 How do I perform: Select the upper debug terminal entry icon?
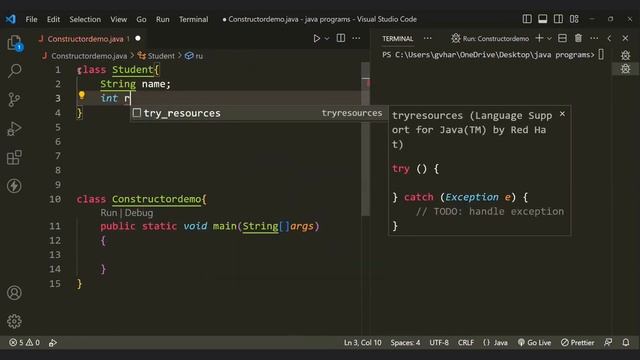(x=625, y=55)
